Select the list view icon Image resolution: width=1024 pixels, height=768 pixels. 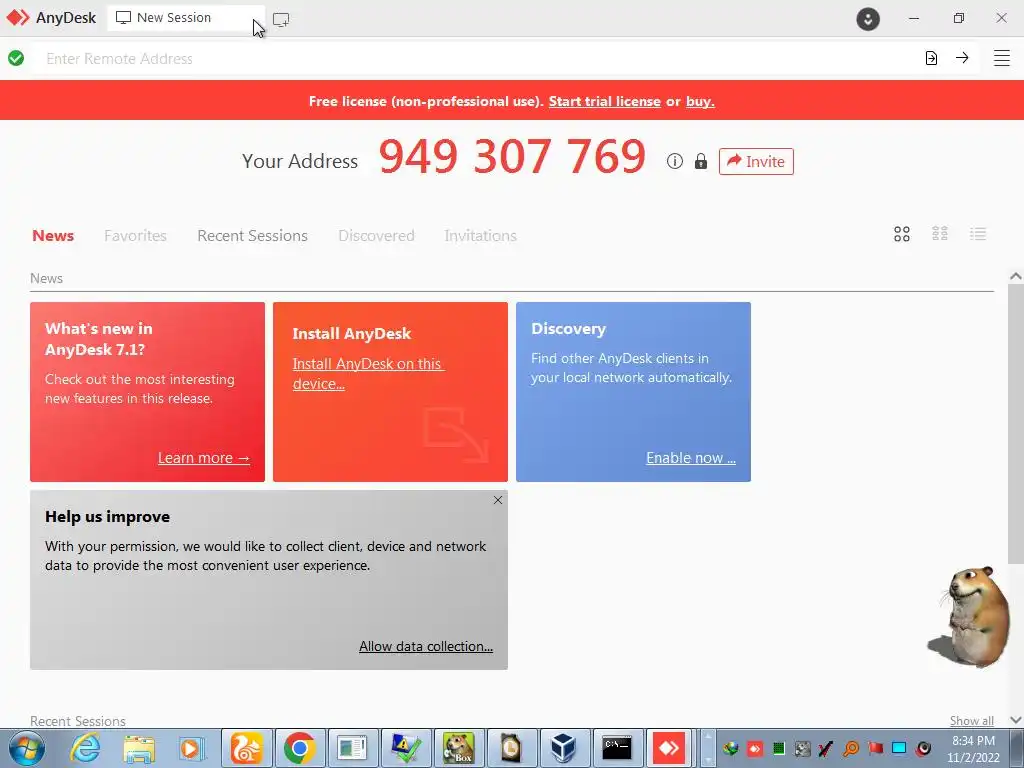tap(978, 234)
